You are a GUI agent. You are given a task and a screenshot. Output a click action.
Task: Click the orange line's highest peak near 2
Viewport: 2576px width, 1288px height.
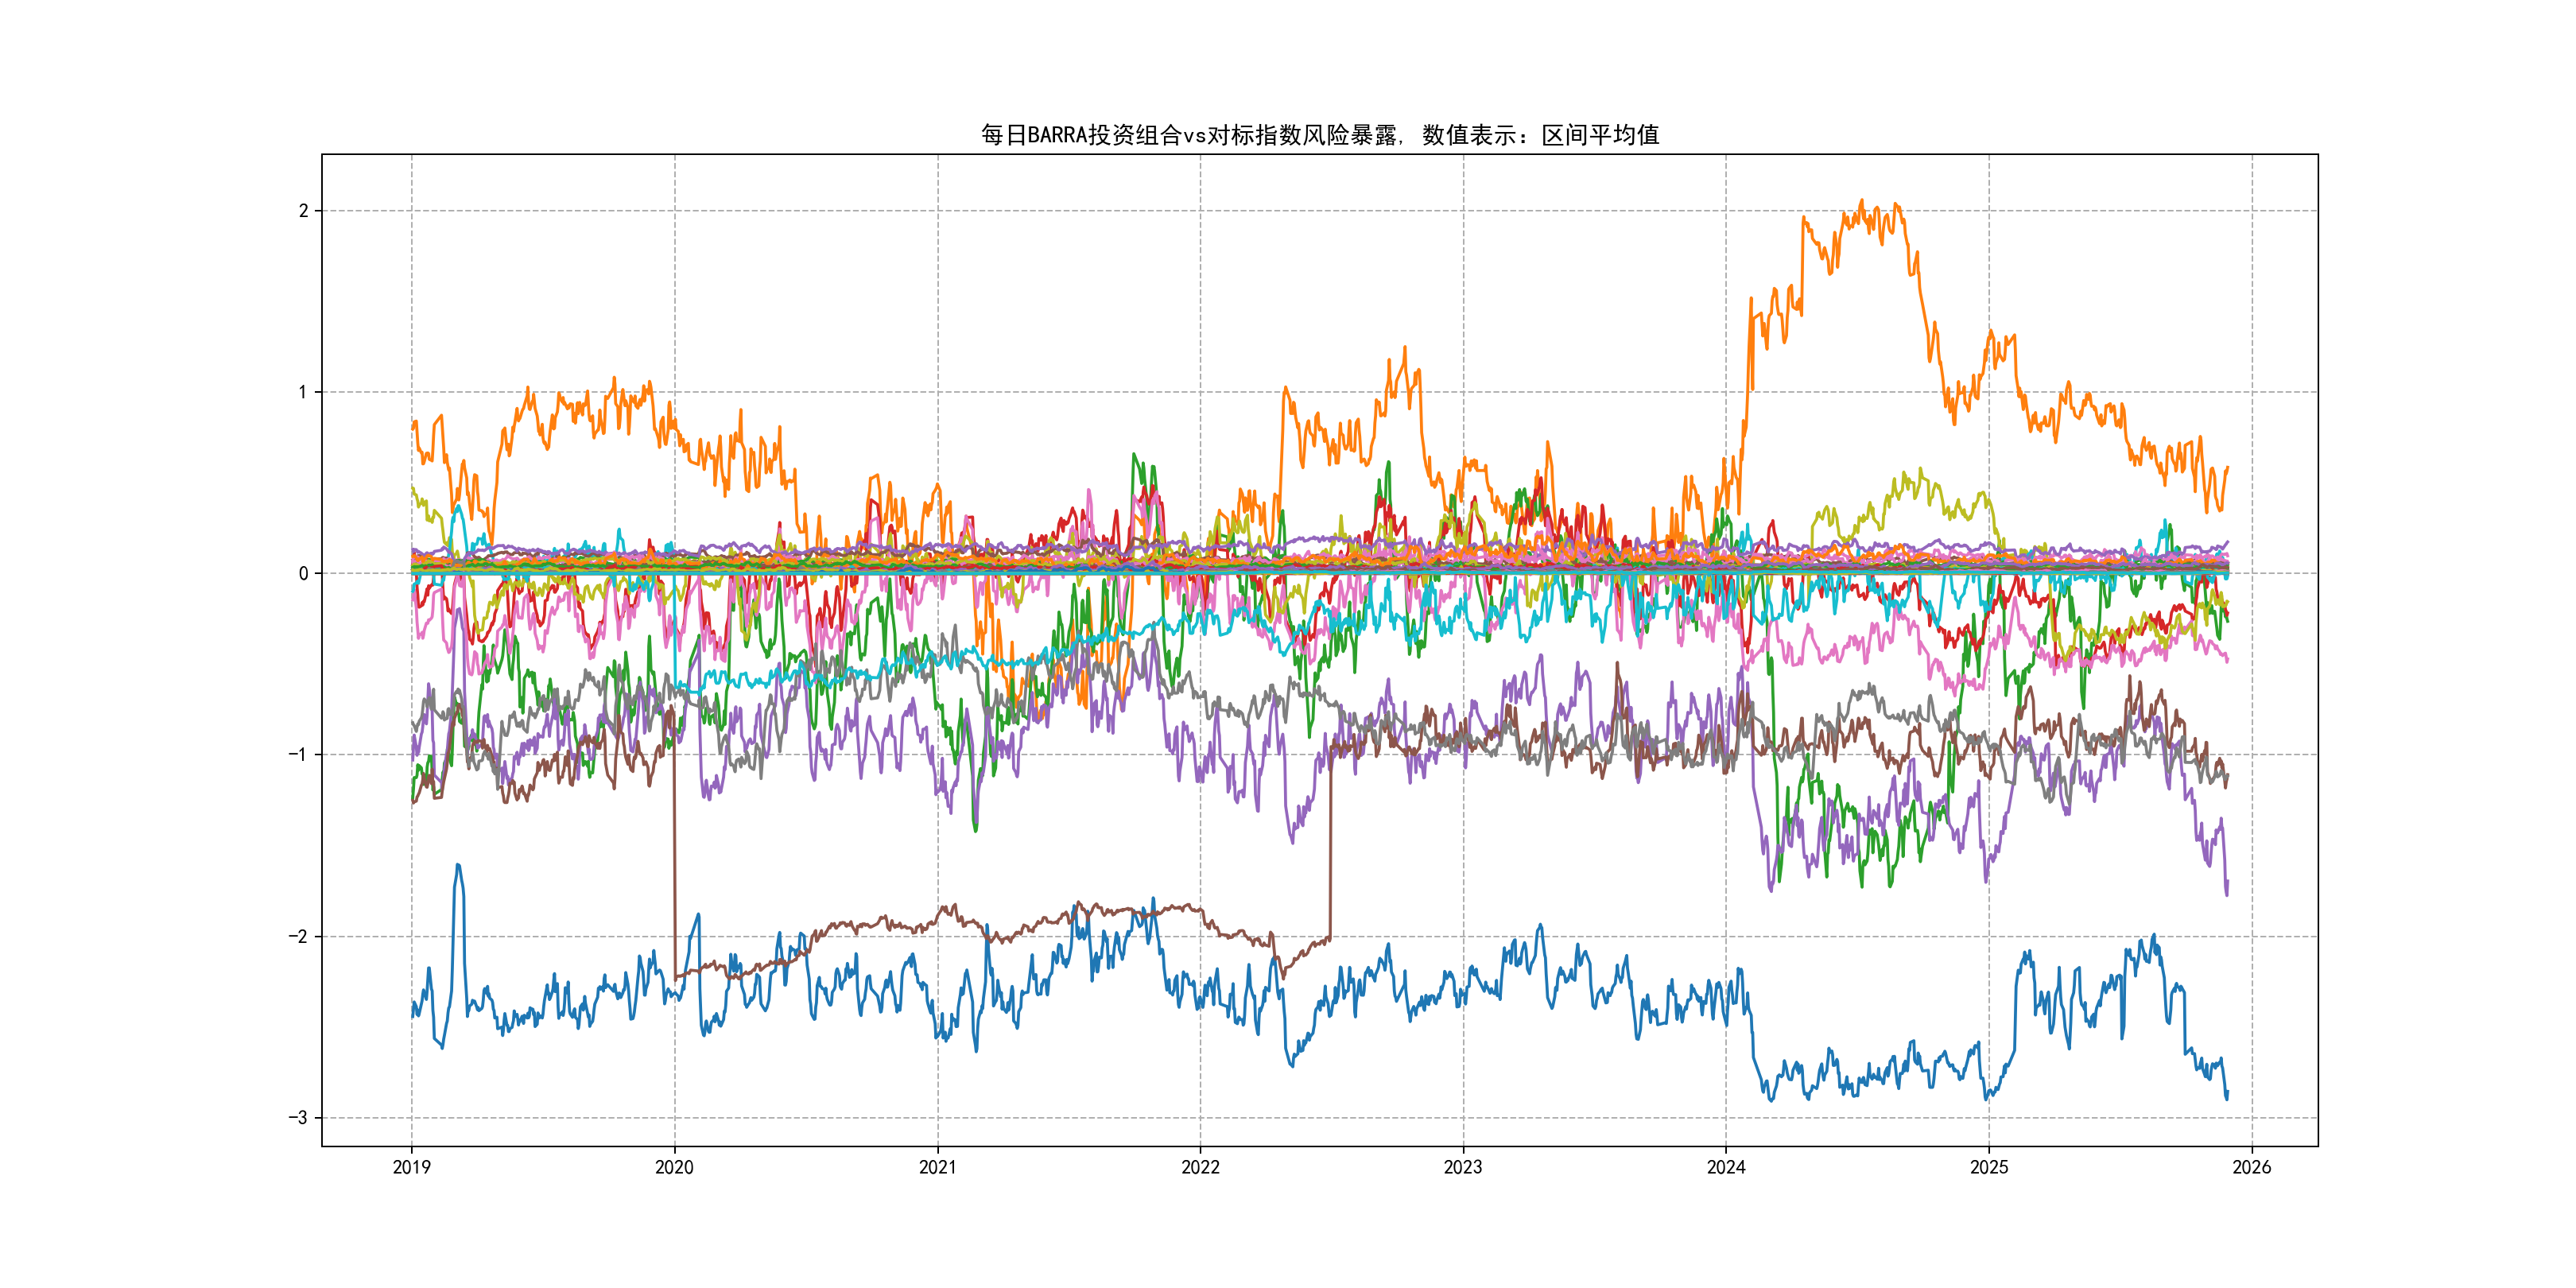[1861, 203]
